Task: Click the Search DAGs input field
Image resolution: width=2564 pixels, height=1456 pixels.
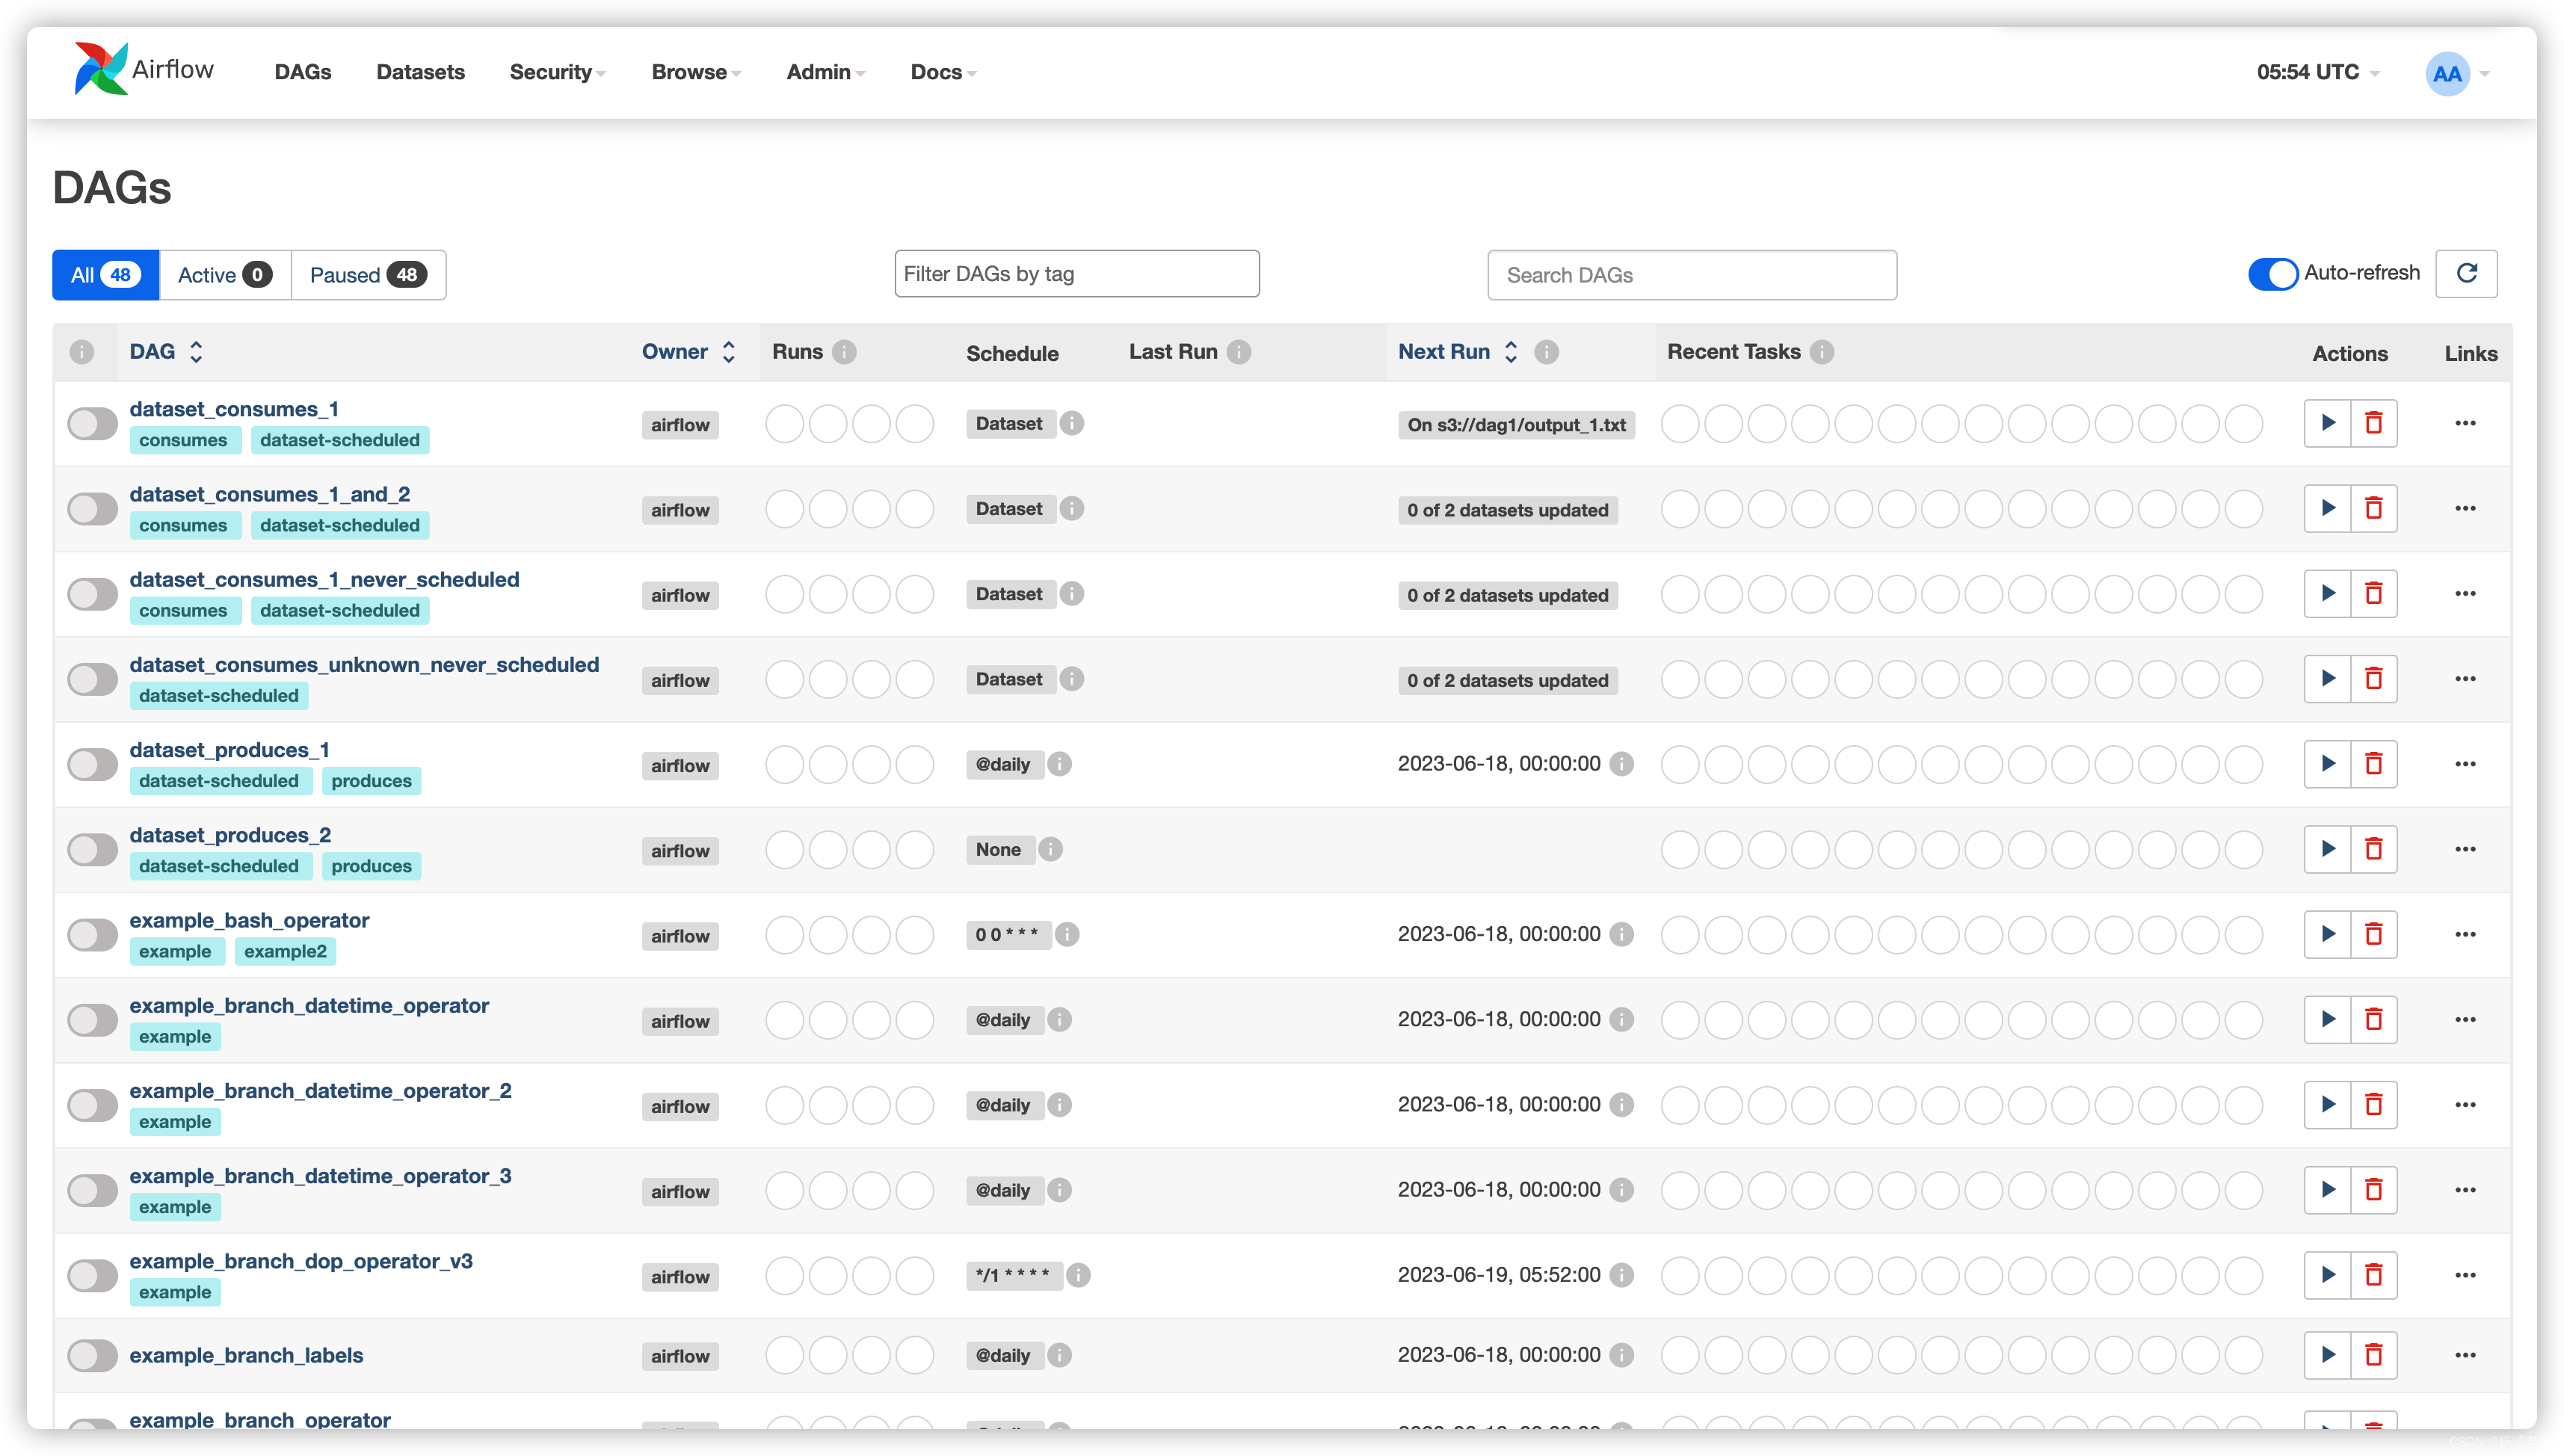Action: coord(1692,275)
